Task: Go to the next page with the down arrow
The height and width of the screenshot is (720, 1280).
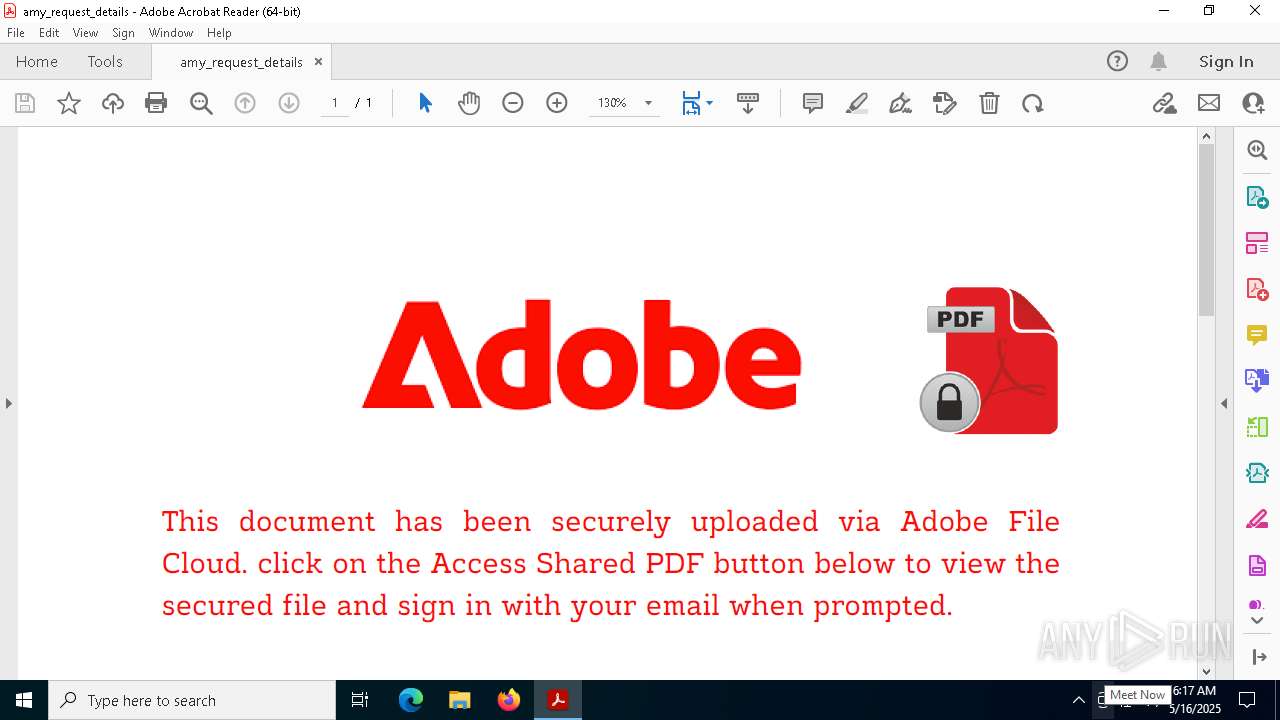Action: coord(289,103)
